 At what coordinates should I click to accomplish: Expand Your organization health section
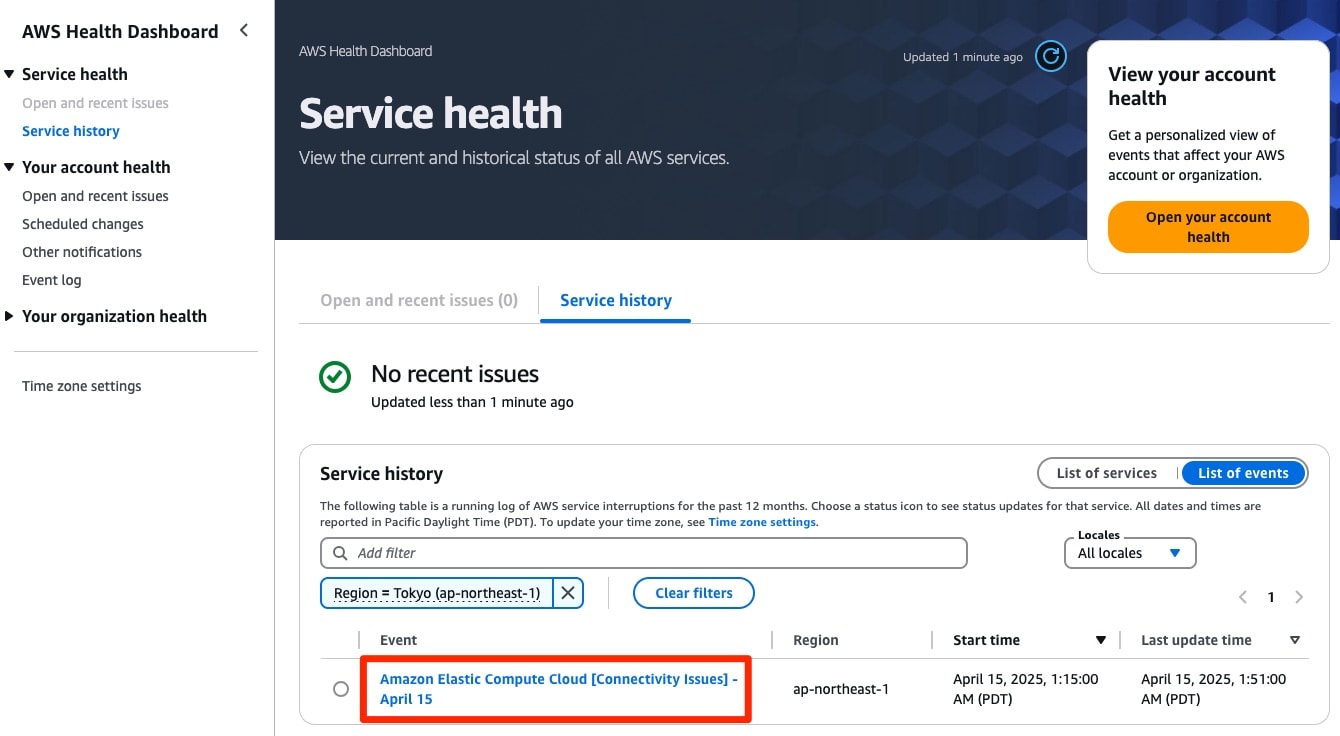[10, 316]
